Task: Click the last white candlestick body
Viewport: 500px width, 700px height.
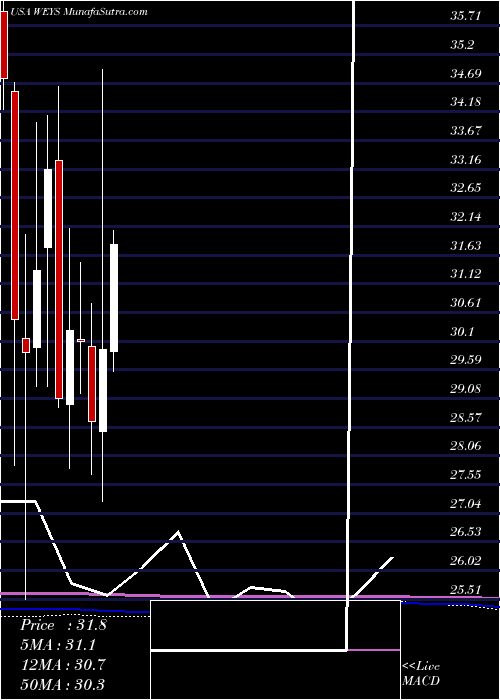Action: pos(114,298)
